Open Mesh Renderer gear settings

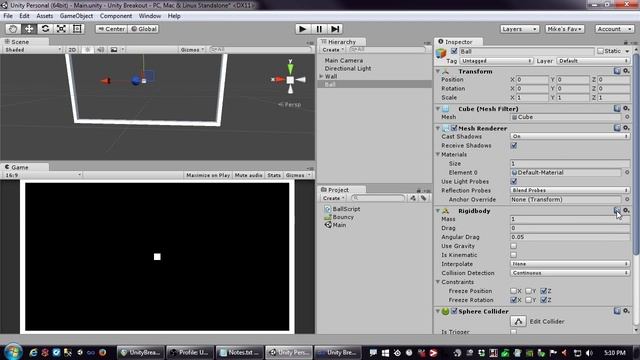coord(626,128)
